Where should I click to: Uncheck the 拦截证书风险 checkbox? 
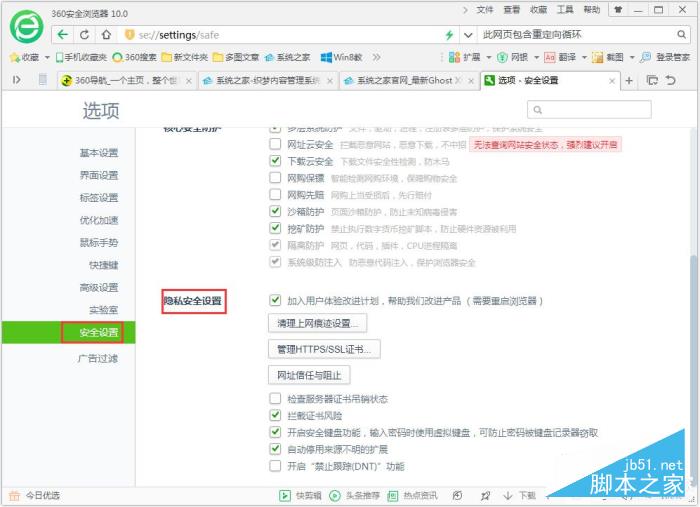[275, 415]
